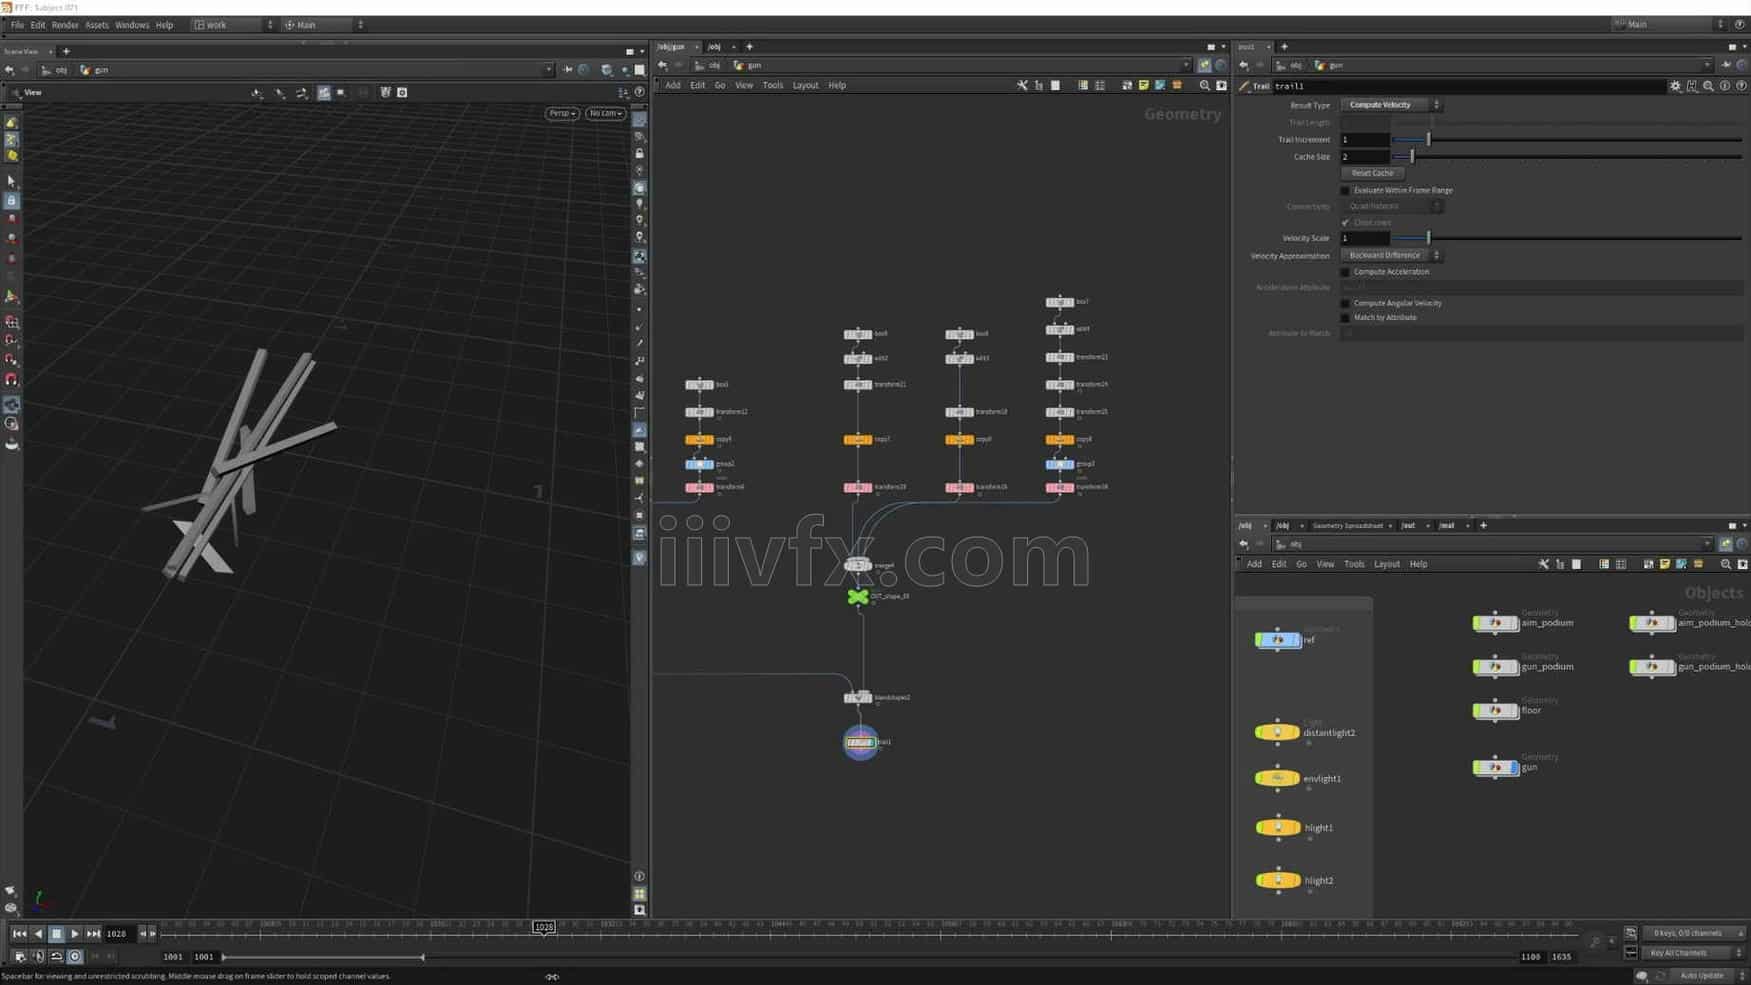
Task: Go back in the Scene View path
Action: point(9,70)
